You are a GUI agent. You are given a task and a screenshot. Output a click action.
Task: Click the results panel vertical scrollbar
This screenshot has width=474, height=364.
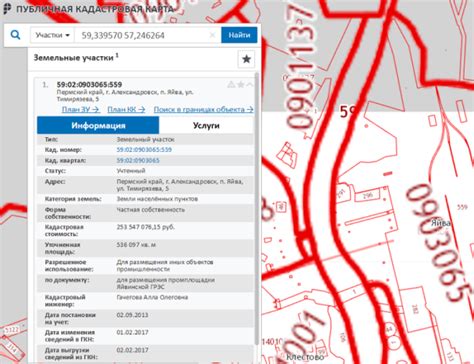(x=257, y=208)
